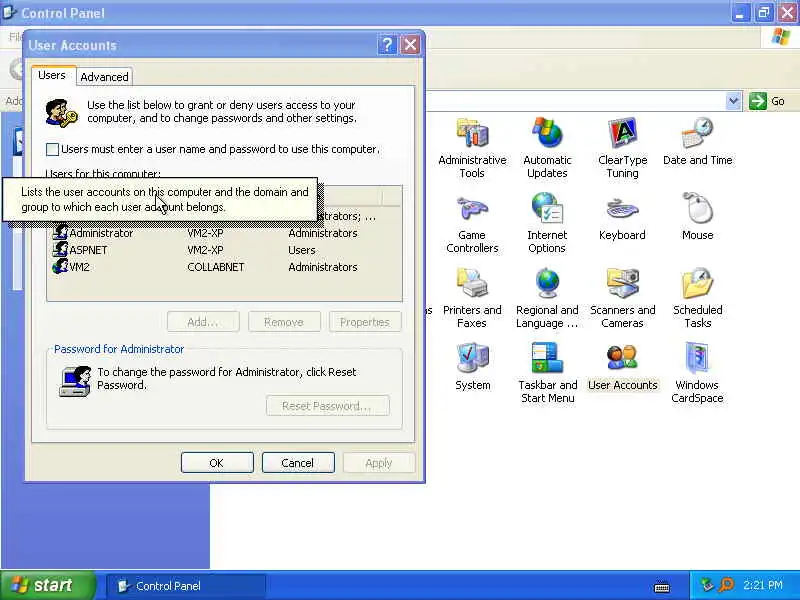Click the magnifier icon in system tray
The image size is (800, 600).
[726, 585]
